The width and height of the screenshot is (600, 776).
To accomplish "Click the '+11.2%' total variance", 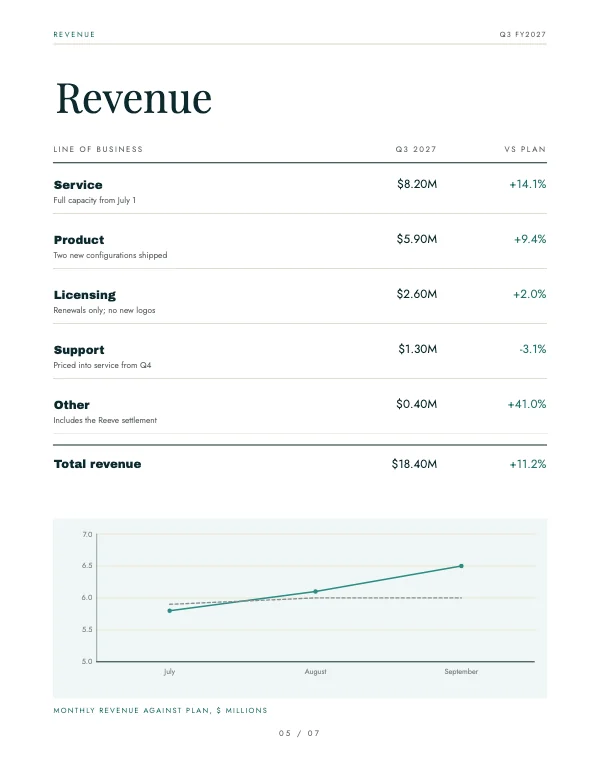I will tap(528, 464).
